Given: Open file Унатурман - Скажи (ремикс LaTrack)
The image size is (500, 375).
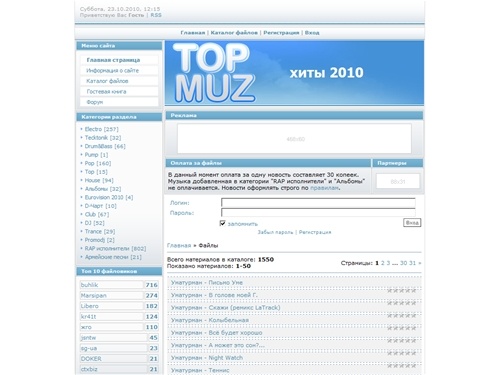Looking at the screenshot, I should click(225, 308).
